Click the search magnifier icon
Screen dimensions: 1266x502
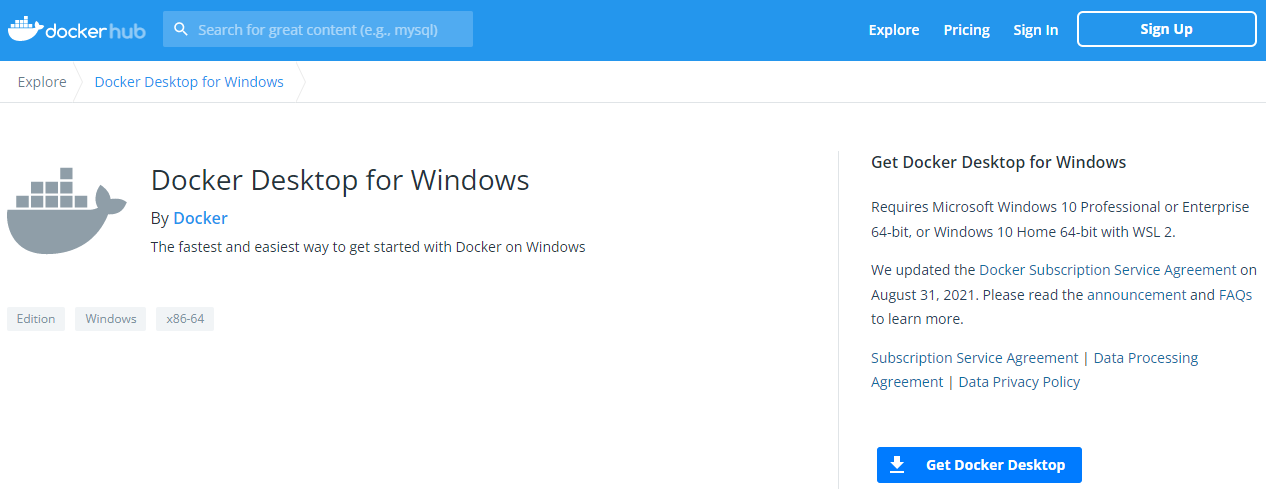pyautogui.click(x=181, y=29)
